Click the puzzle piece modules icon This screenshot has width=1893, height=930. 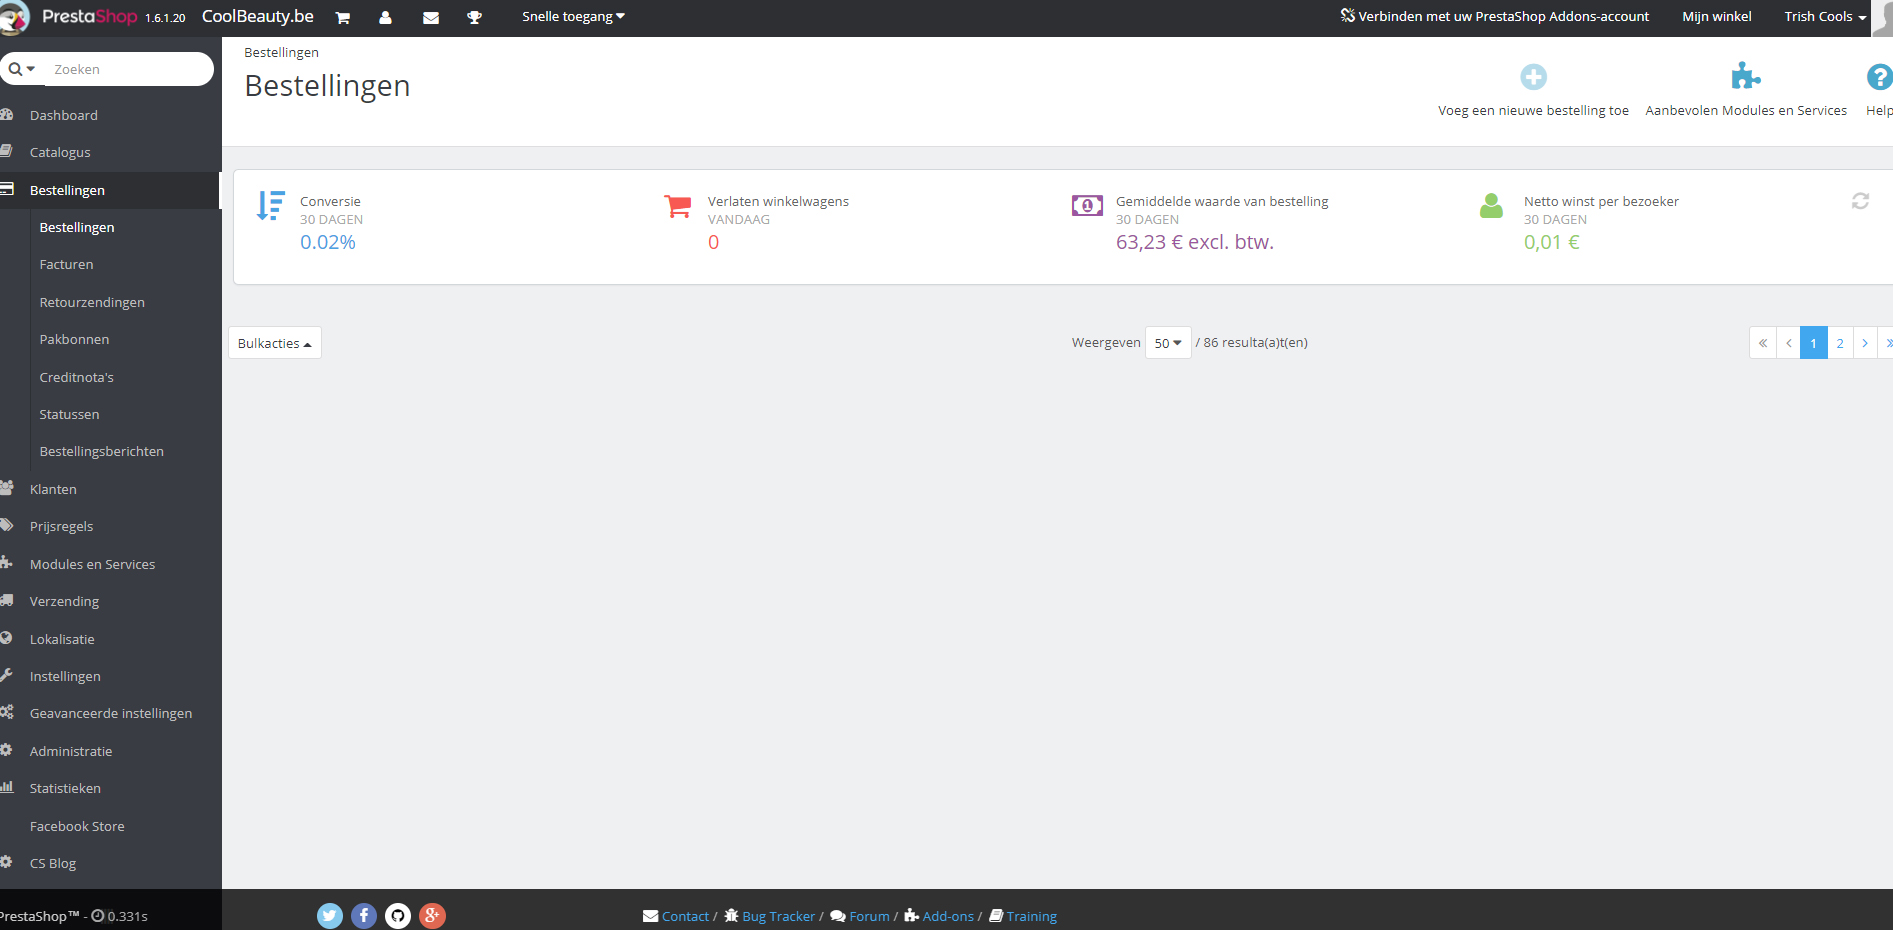[x=1746, y=76]
